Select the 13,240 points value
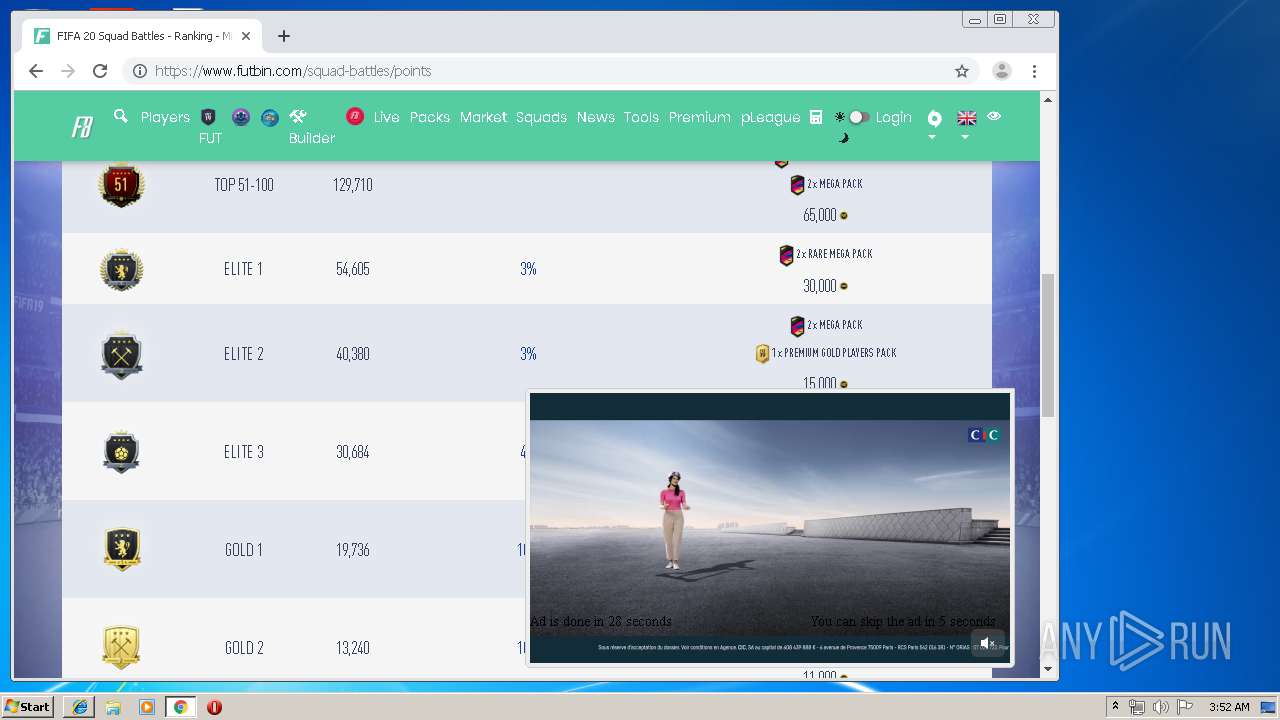Viewport: 1280px width, 720px height. click(352, 648)
